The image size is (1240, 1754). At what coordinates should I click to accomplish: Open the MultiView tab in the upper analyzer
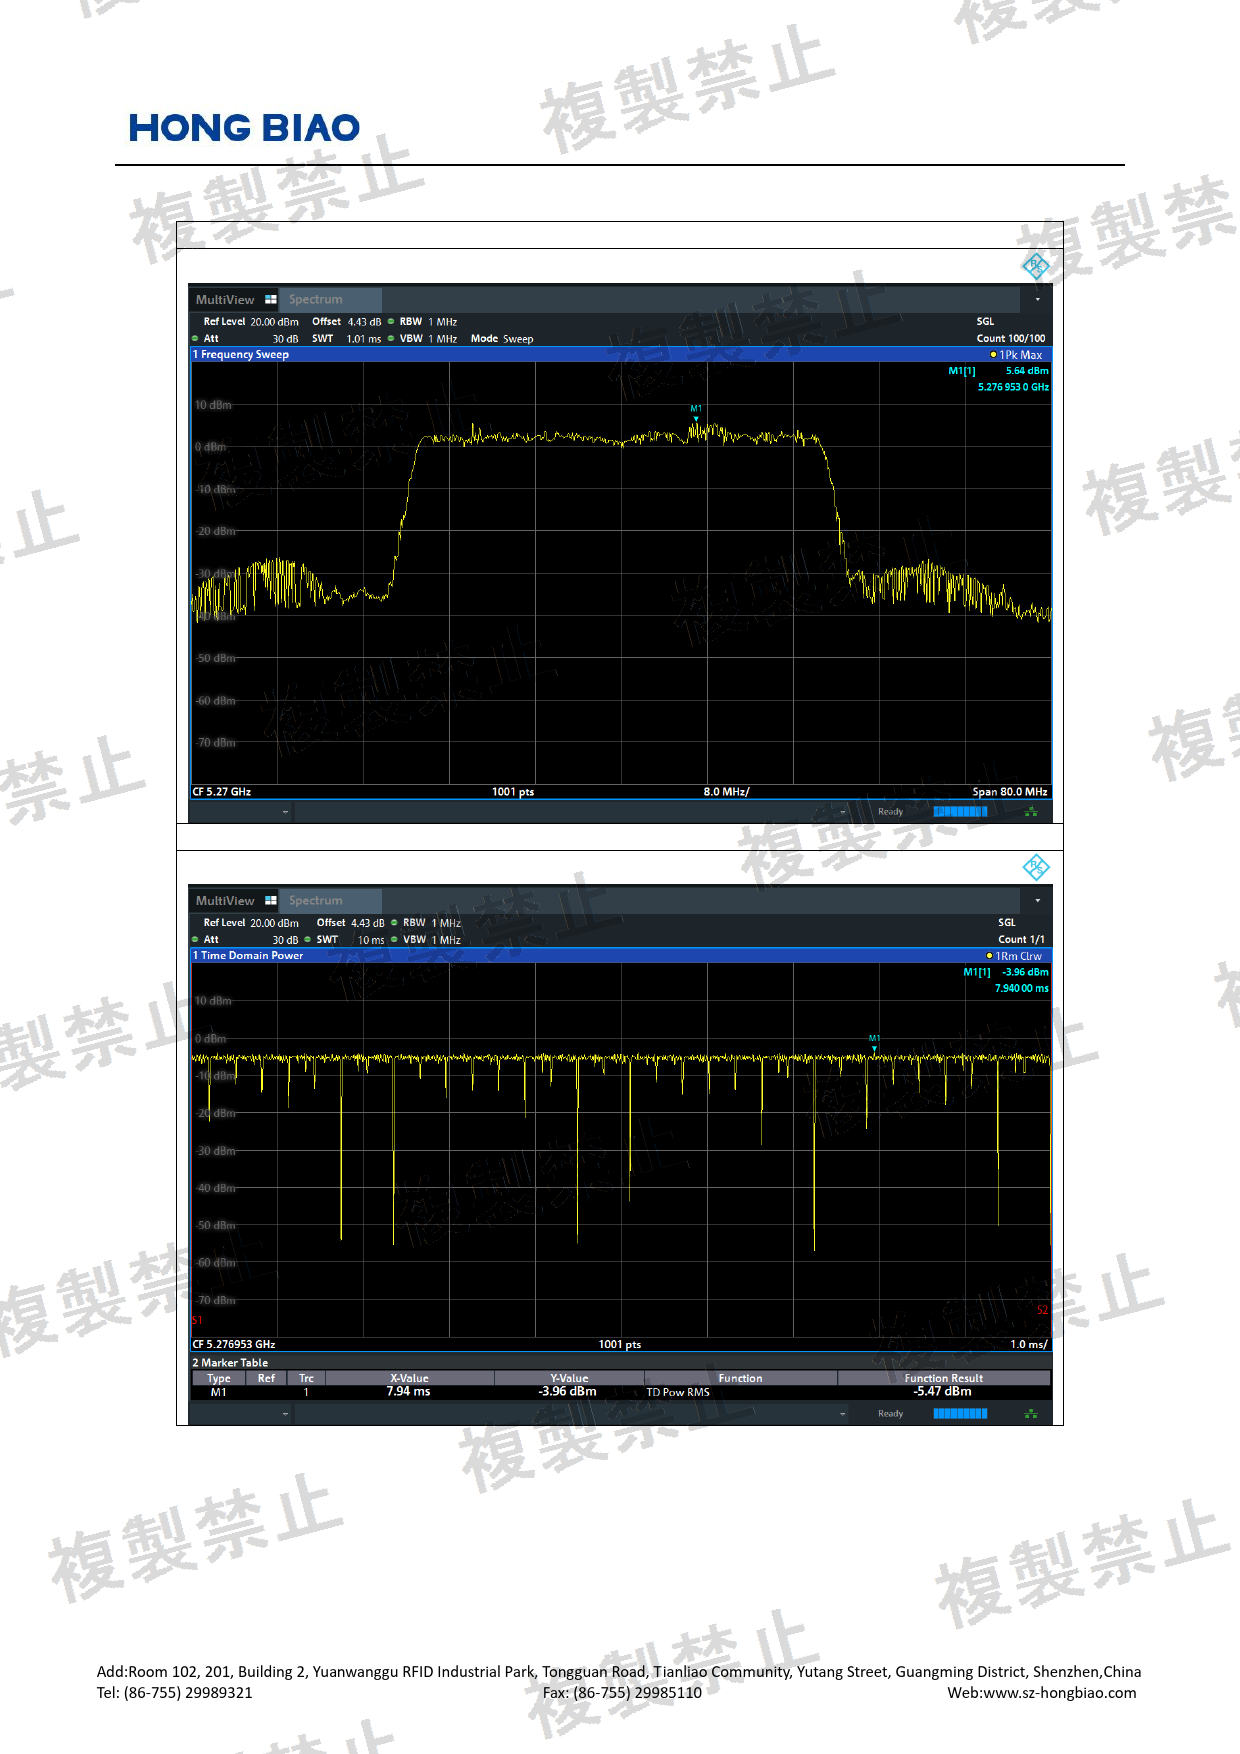pyautogui.click(x=235, y=299)
